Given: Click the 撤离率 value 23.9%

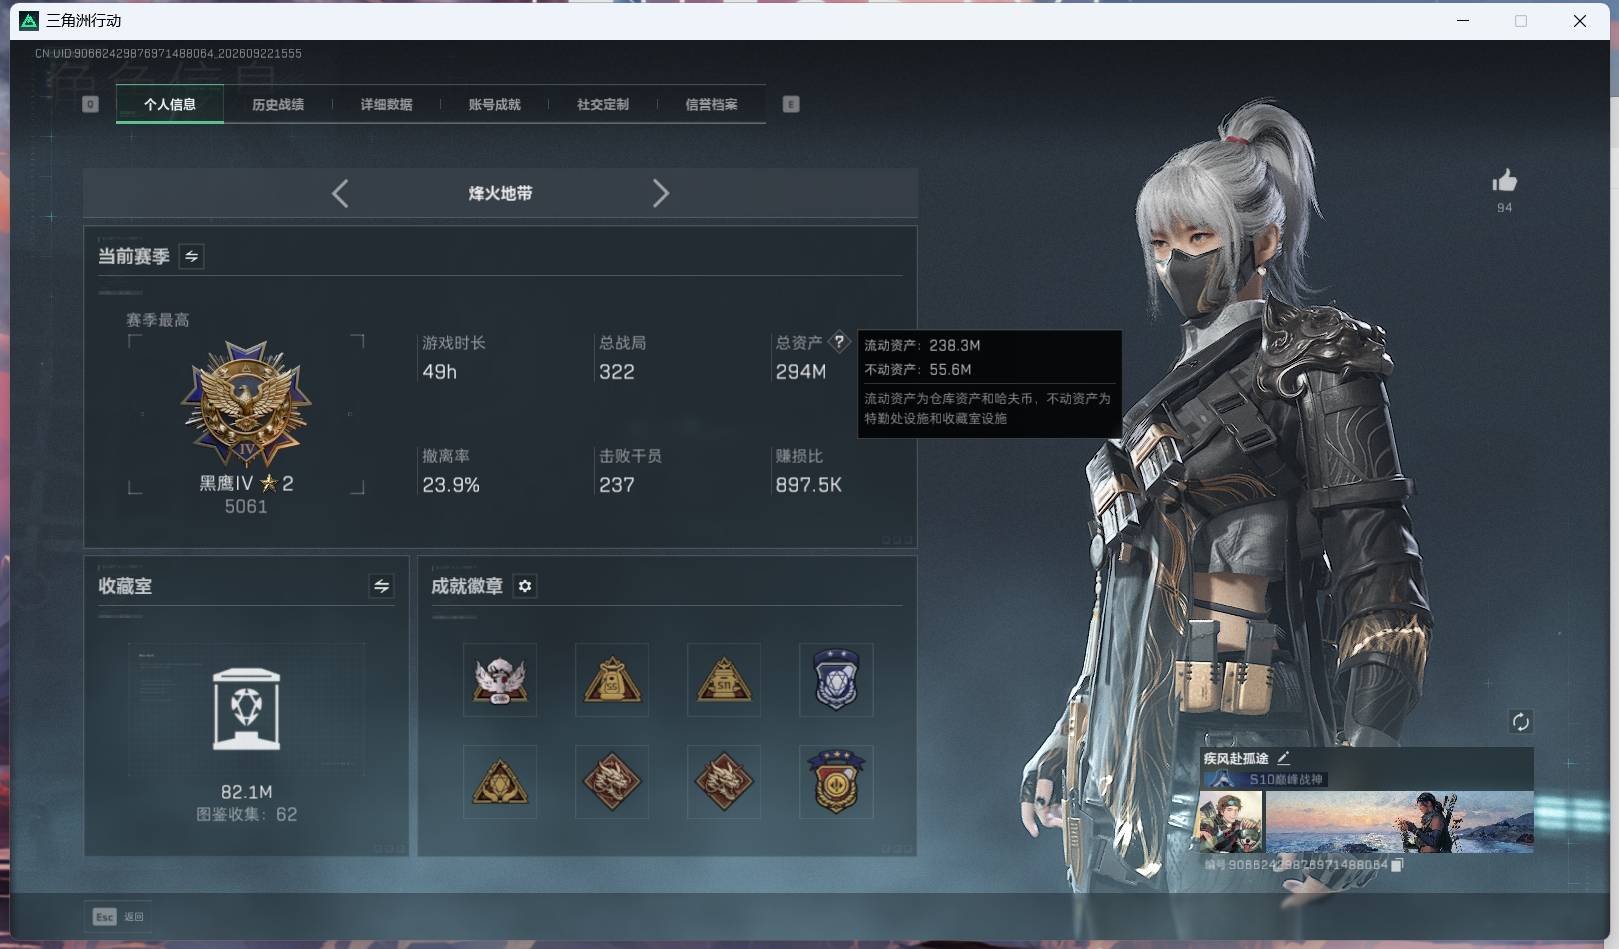Looking at the screenshot, I should pos(451,485).
